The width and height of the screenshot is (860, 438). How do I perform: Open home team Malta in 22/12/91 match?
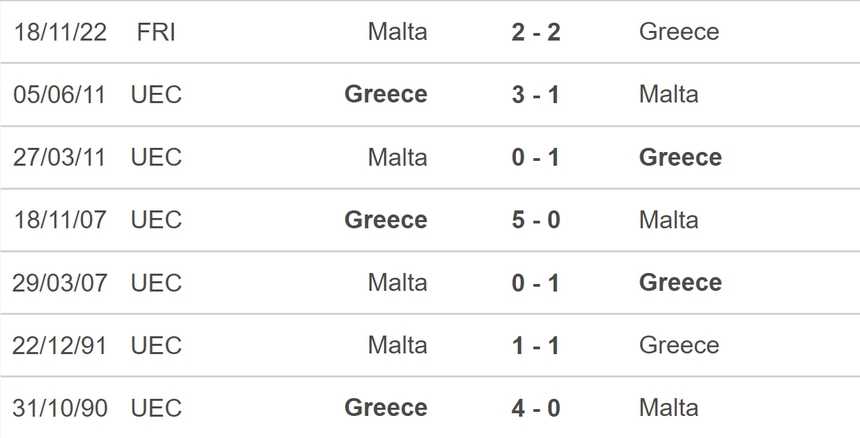pyautogui.click(x=397, y=346)
